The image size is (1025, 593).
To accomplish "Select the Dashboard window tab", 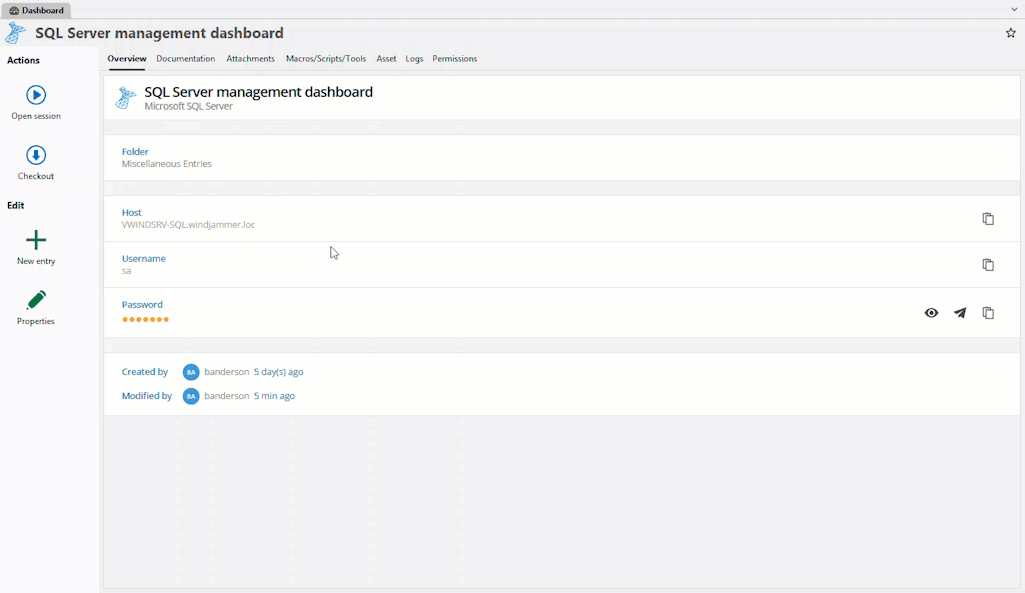I will (36, 10).
